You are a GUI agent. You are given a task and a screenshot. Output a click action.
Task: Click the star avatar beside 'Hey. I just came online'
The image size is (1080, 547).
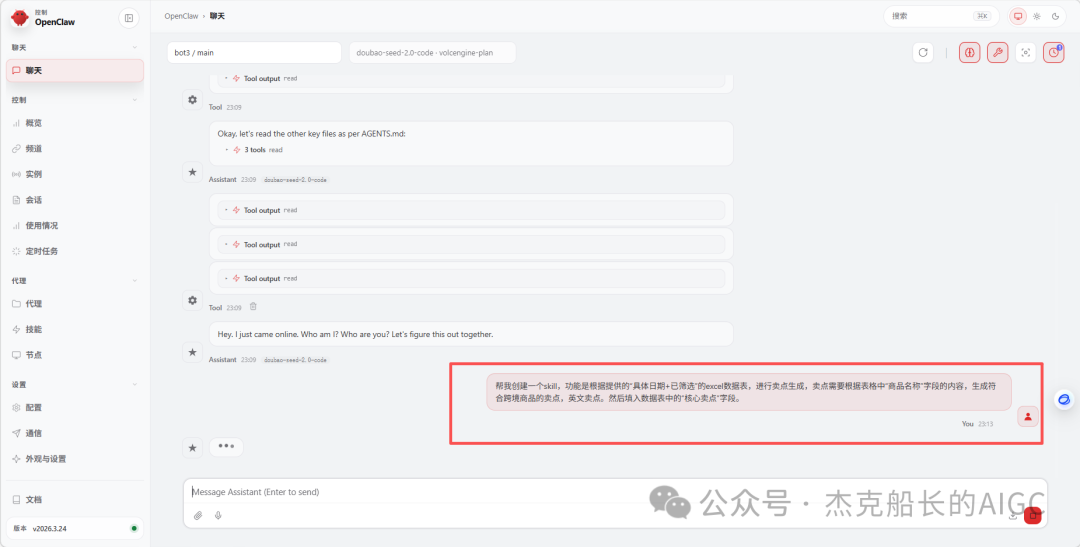(x=192, y=352)
